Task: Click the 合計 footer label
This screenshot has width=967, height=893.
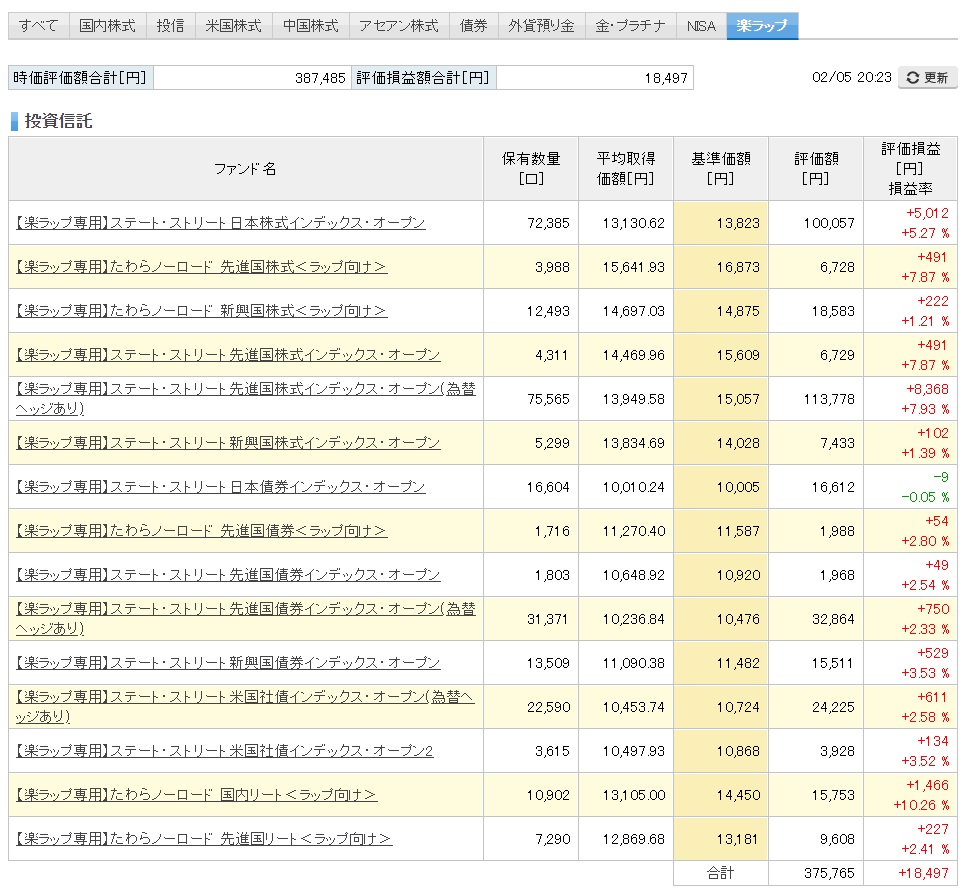Action: 720,873
